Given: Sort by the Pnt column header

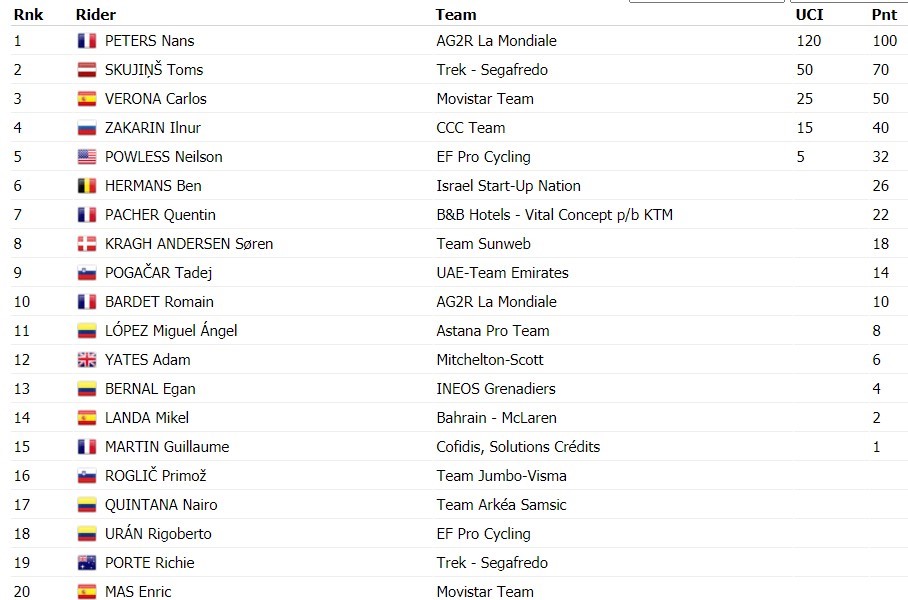Looking at the screenshot, I should point(884,14).
